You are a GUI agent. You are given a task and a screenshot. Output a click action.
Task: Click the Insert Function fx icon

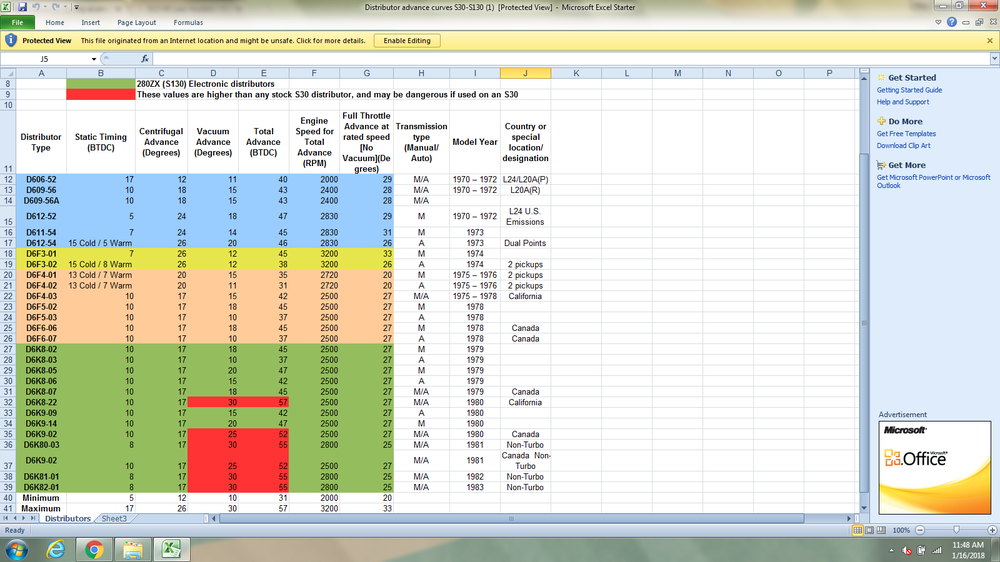145,59
